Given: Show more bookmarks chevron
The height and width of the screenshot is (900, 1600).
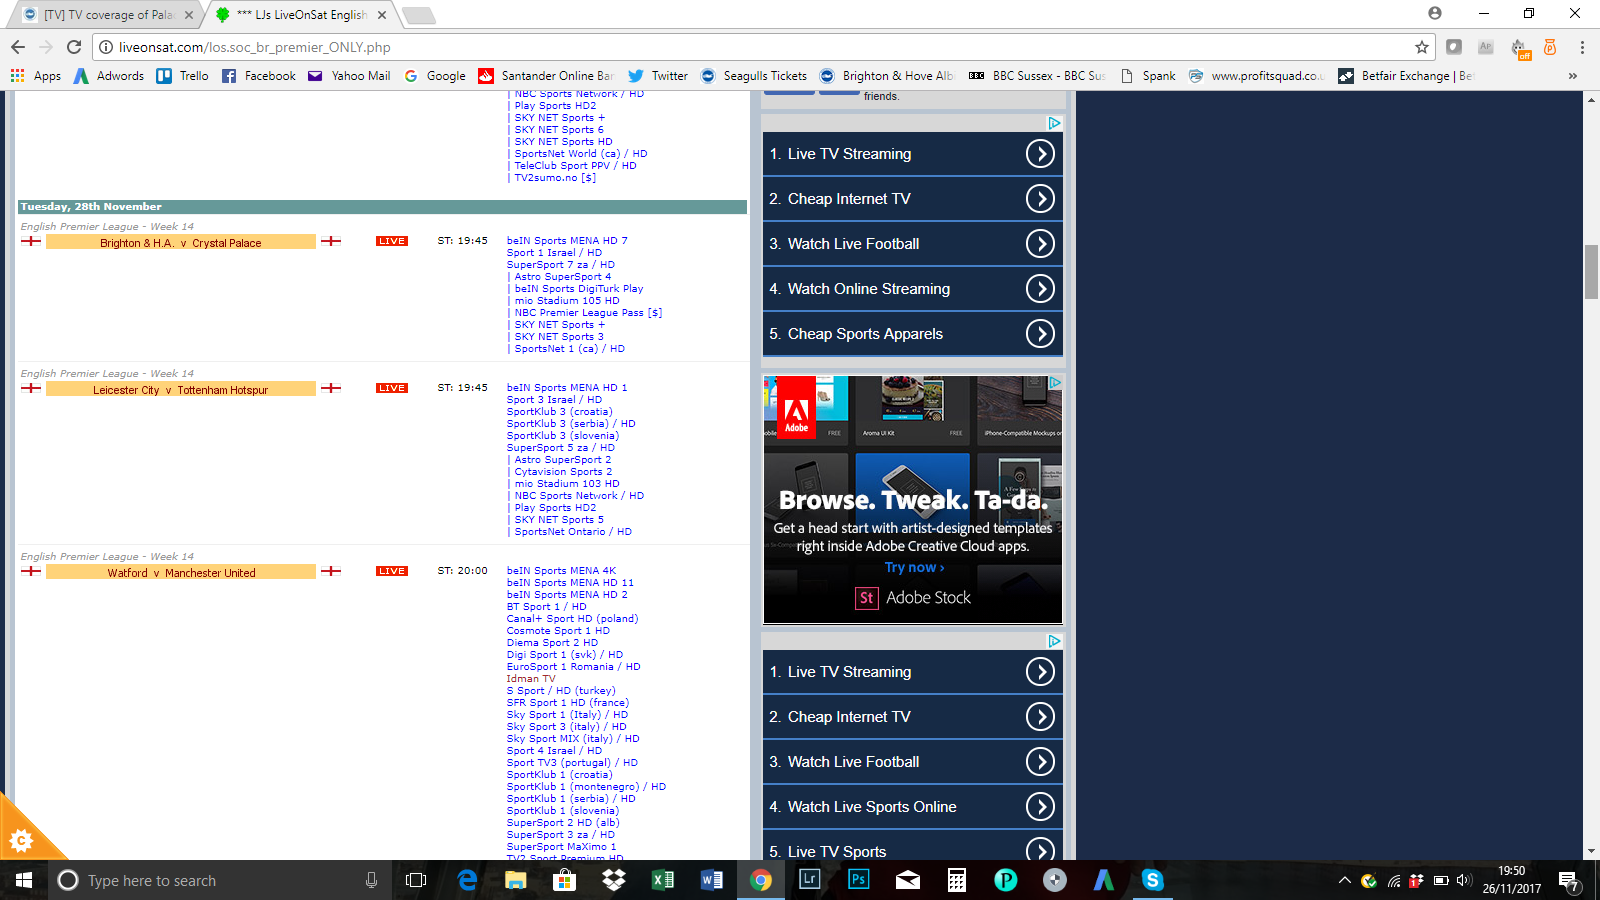Looking at the screenshot, I should [x=1573, y=76].
